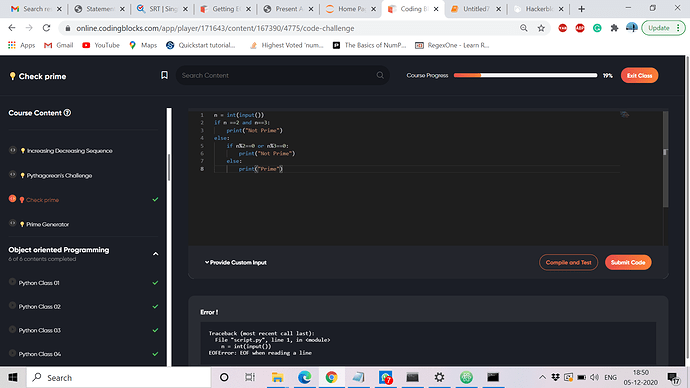
Task: Click the editor settings icon at top right
Action: [x=624, y=114]
